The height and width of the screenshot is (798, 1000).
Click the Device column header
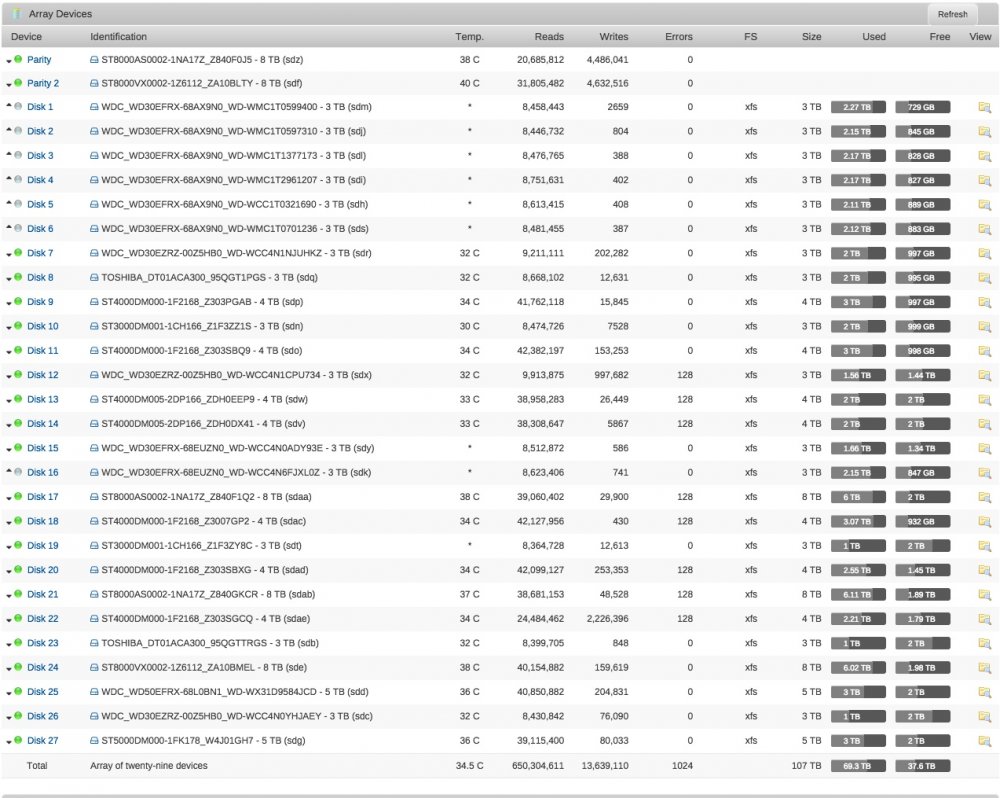point(26,36)
